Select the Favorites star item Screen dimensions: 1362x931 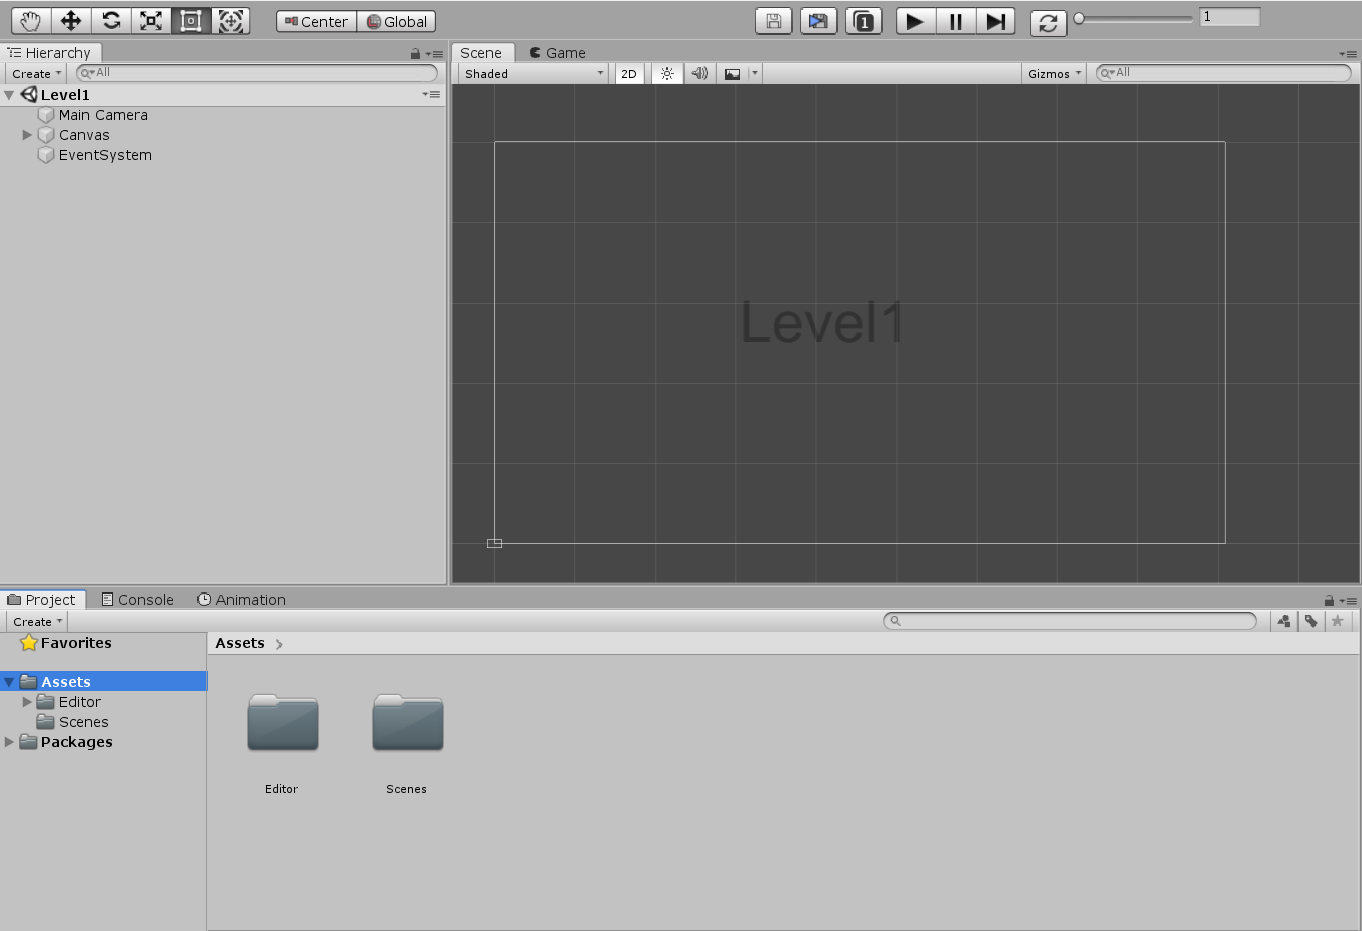(x=66, y=643)
